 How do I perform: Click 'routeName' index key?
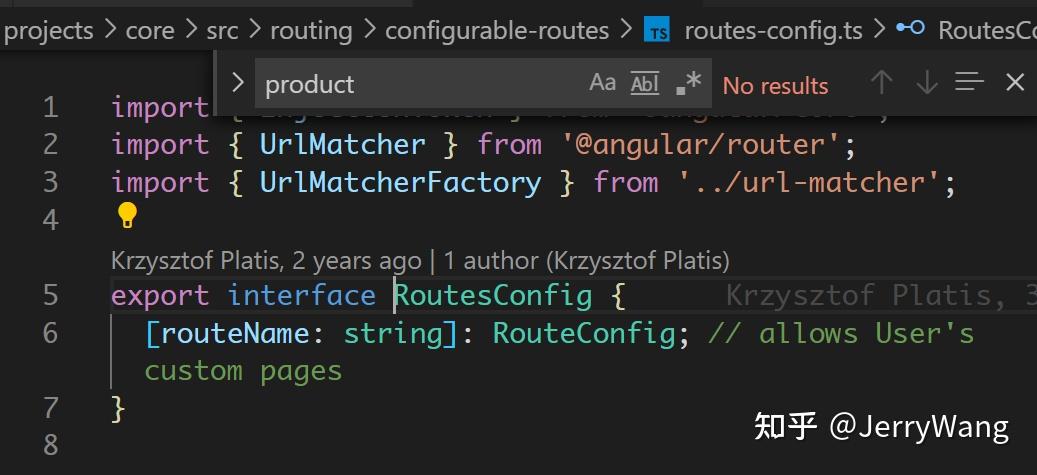point(235,333)
